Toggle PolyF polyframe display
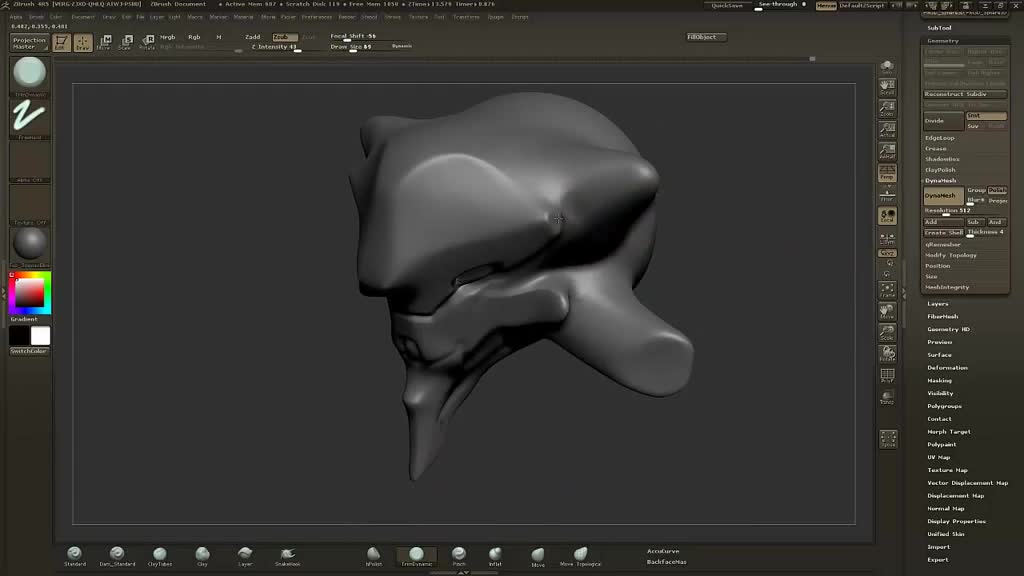This screenshot has width=1024, height=576. pos(887,376)
